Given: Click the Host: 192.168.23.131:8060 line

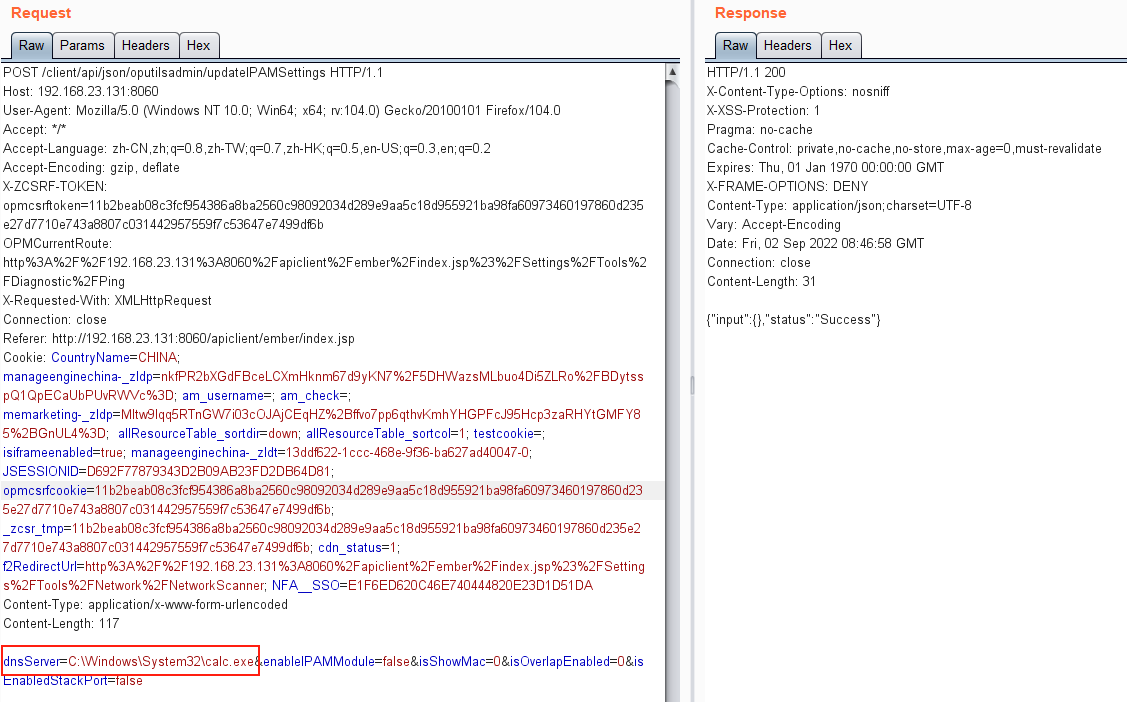Looking at the screenshot, I should tap(80, 91).
